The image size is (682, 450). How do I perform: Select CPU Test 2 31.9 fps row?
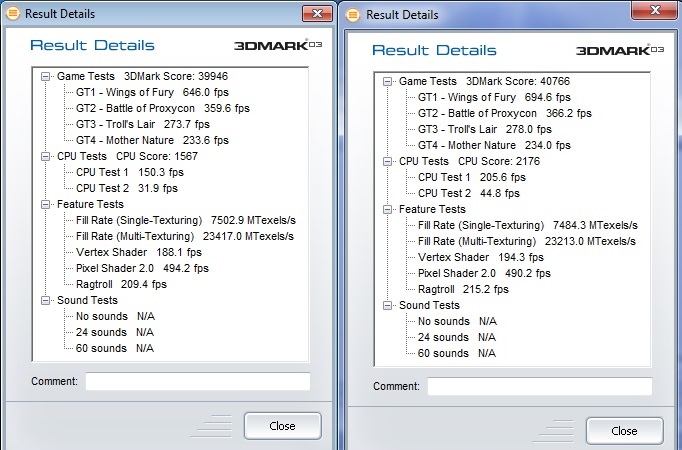click(x=127, y=188)
